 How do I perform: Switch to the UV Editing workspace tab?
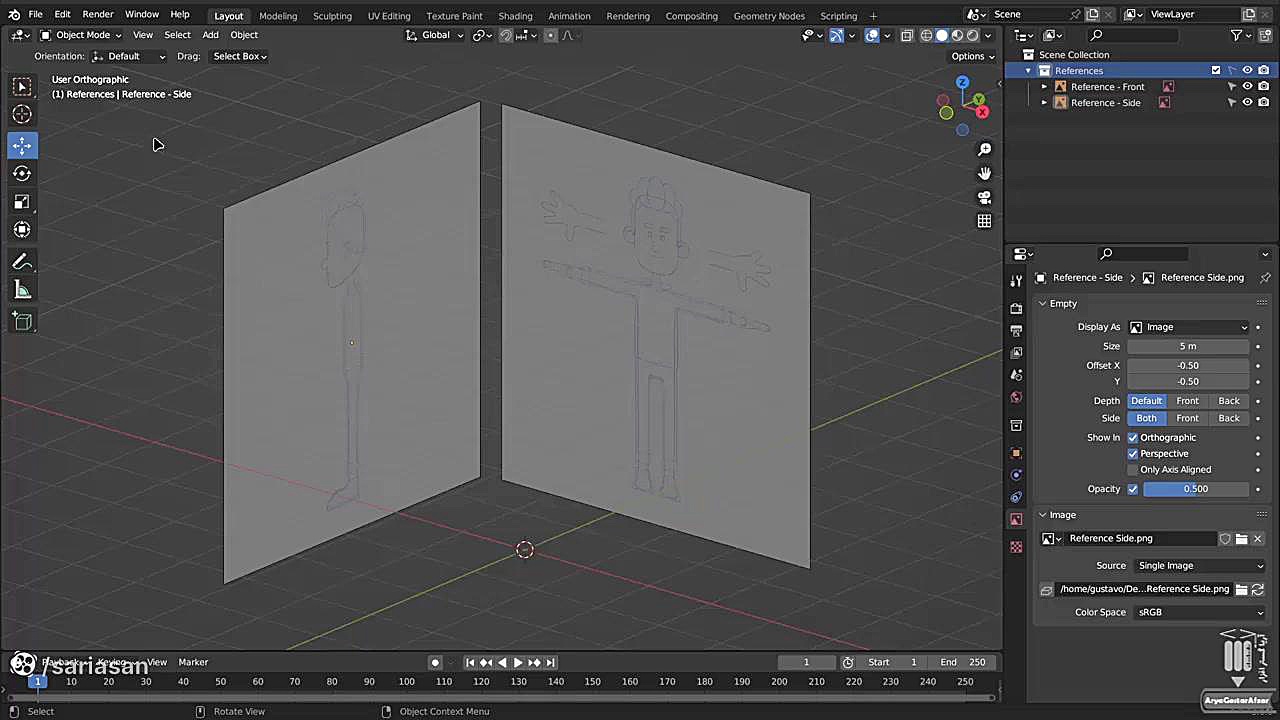389,16
